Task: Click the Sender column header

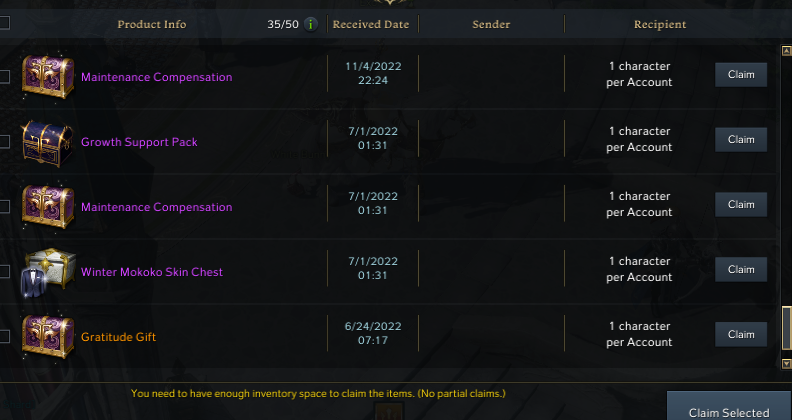Action: click(x=491, y=24)
